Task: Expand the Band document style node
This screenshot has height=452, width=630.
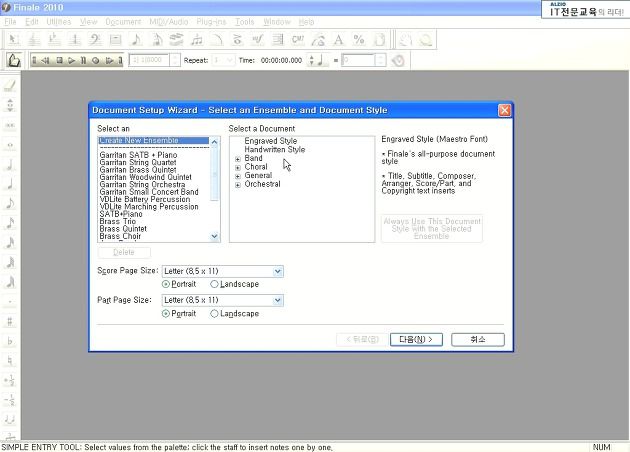Action: tap(238, 159)
